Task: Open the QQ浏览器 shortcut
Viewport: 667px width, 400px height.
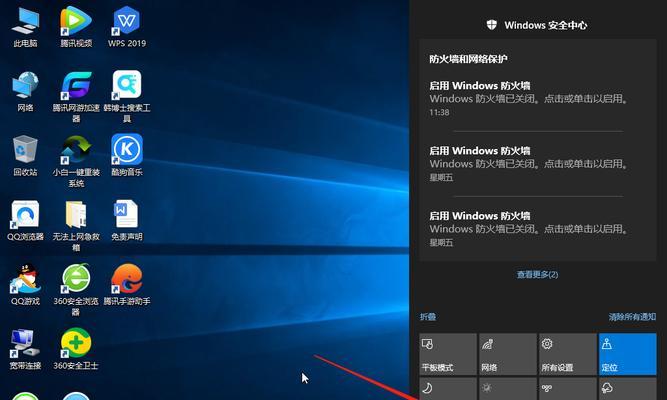Action: pos(26,221)
